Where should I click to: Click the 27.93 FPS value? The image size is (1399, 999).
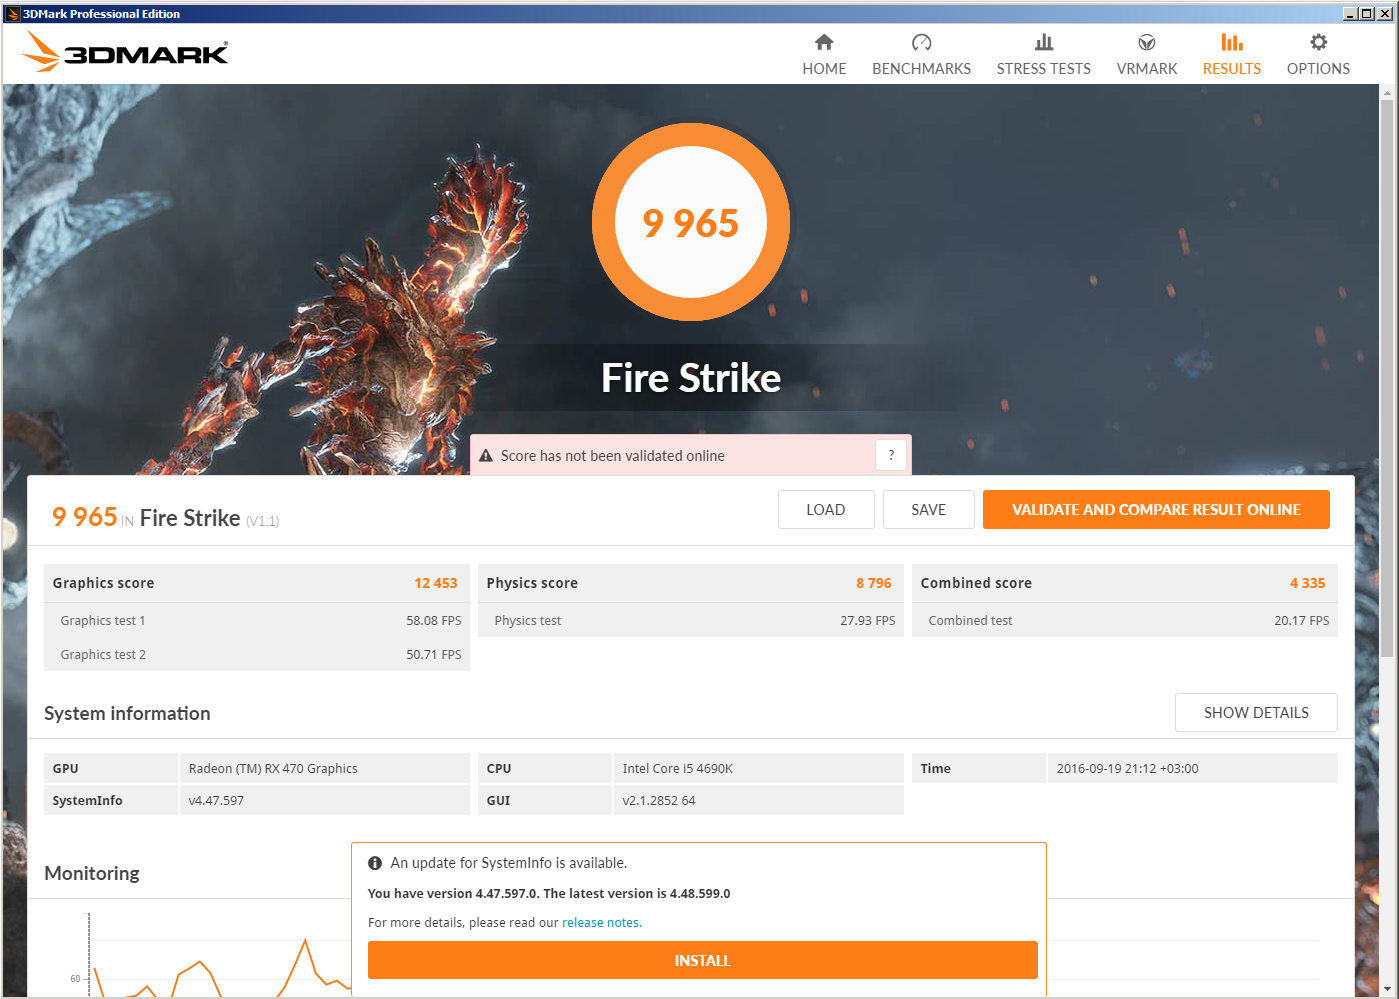pyautogui.click(x=868, y=621)
